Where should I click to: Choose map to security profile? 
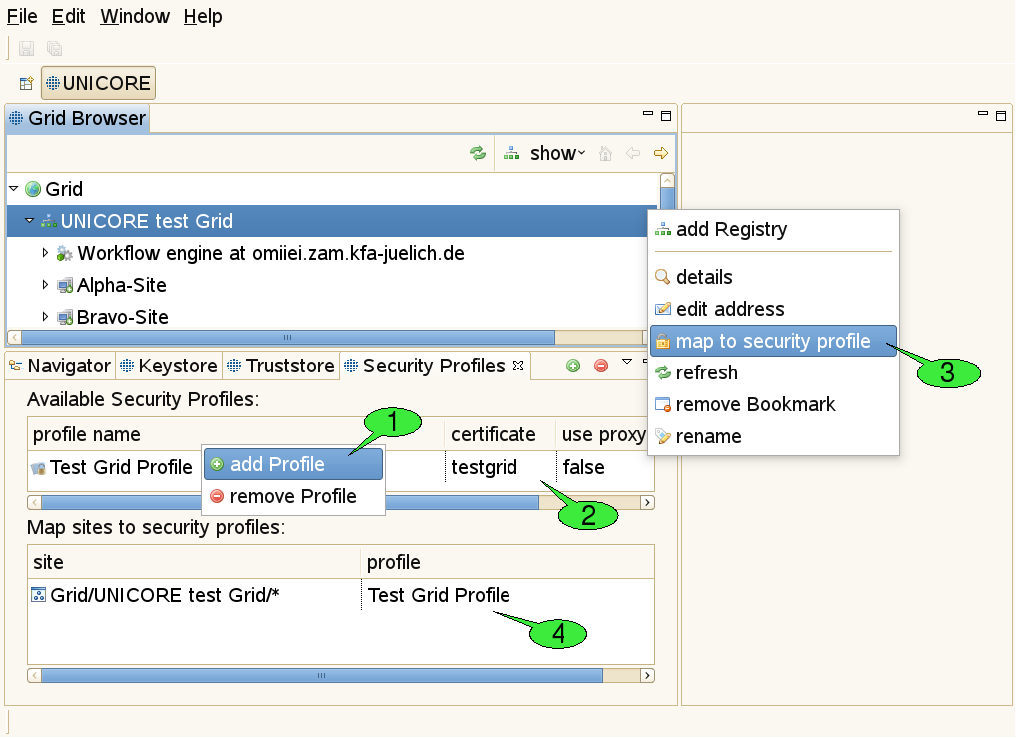(x=773, y=341)
